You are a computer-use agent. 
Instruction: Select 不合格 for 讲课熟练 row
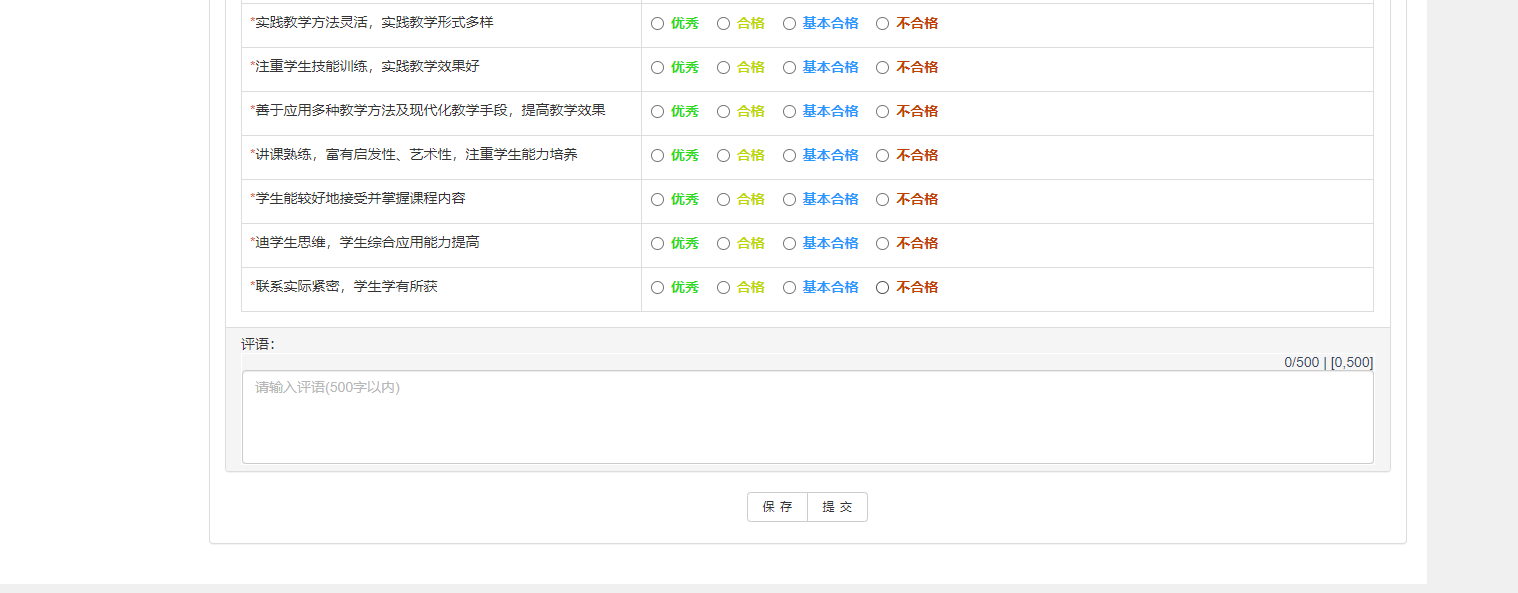(x=882, y=156)
